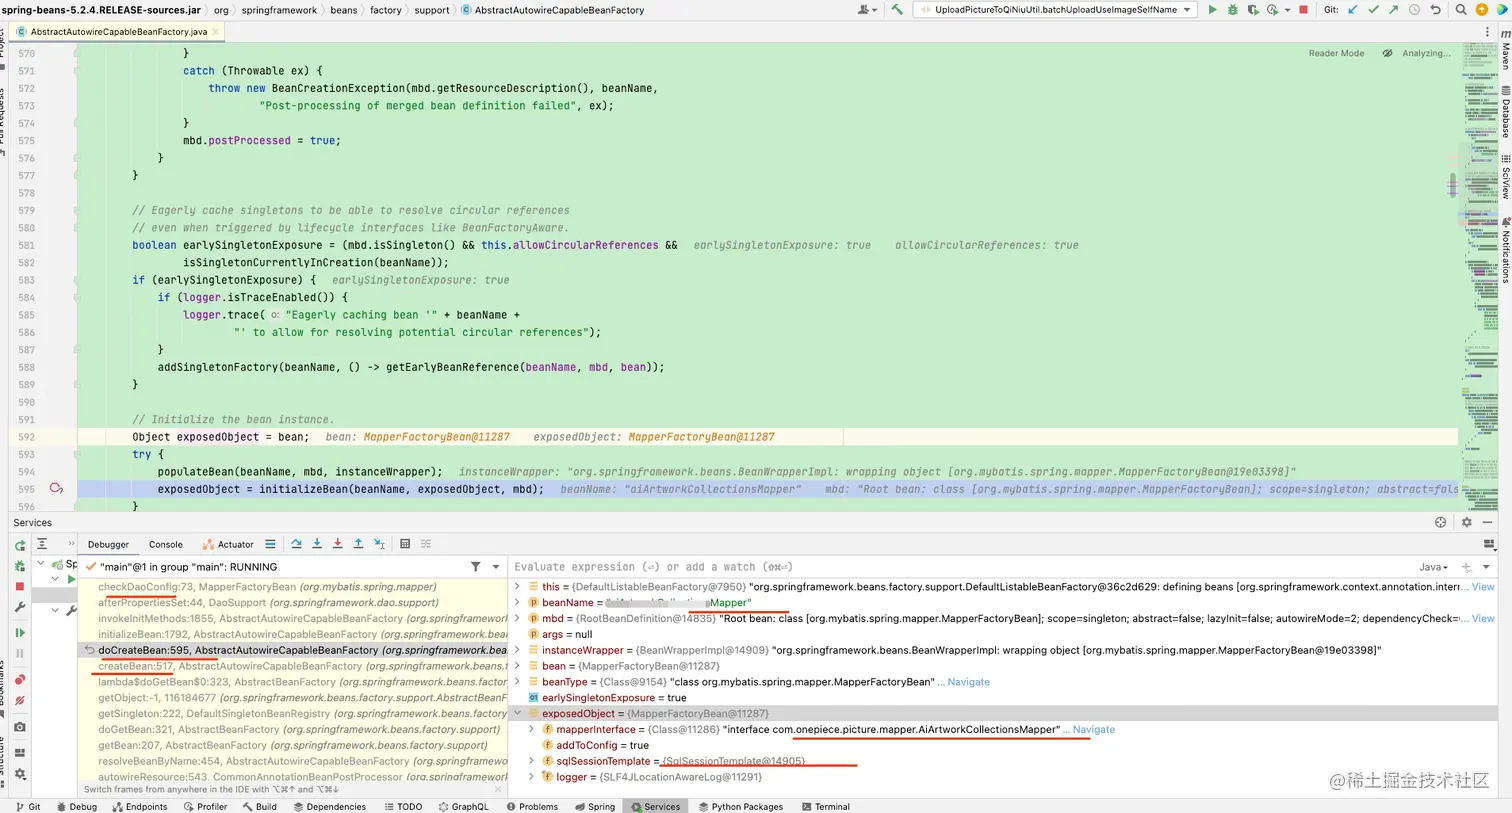The width and height of the screenshot is (1512, 813).
Task: Open the Java language dropdown in evaluator
Action: pyautogui.click(x=1433, y=567)
